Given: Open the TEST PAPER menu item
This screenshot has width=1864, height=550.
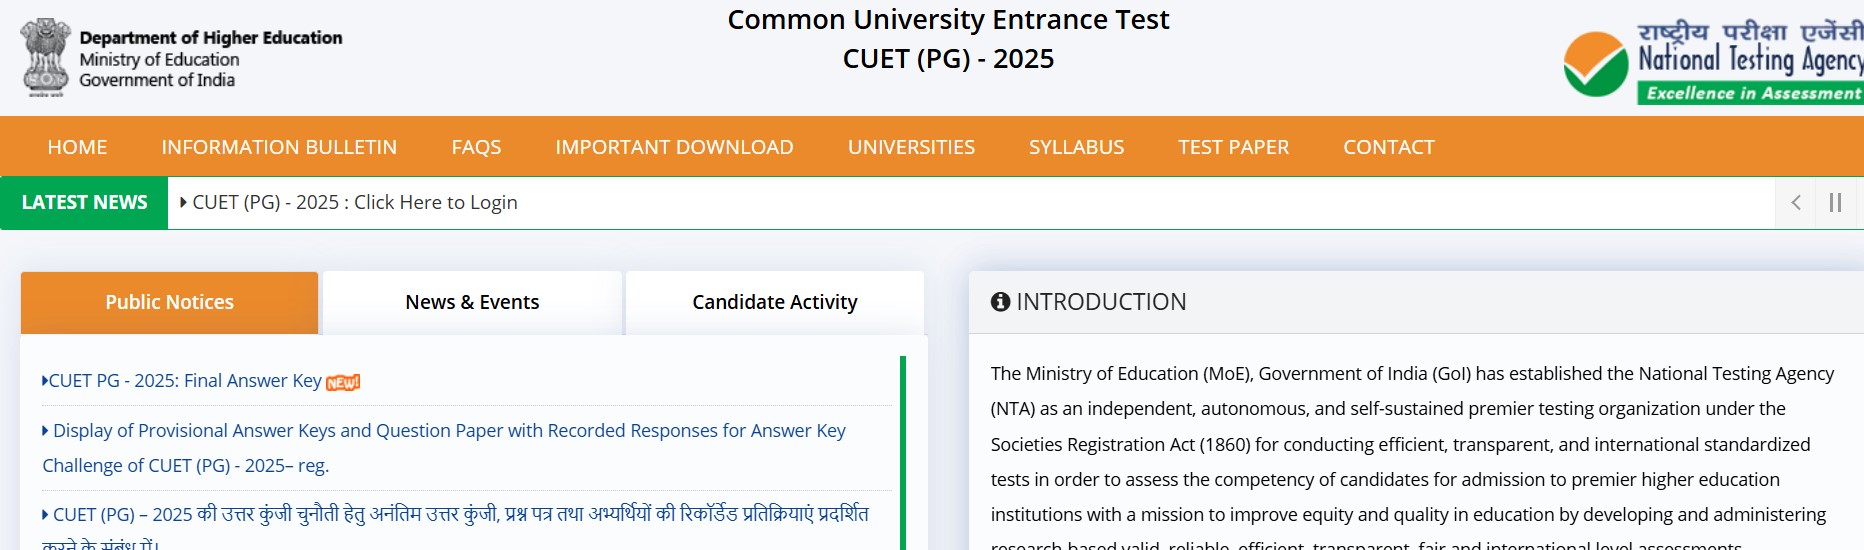Looking at the screenshot, I should (1233, 147).
